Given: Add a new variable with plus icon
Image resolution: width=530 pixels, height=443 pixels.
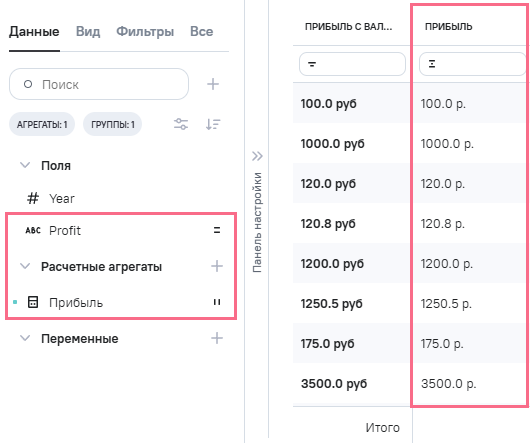Looking at the screenshot, I should [217, 338].
